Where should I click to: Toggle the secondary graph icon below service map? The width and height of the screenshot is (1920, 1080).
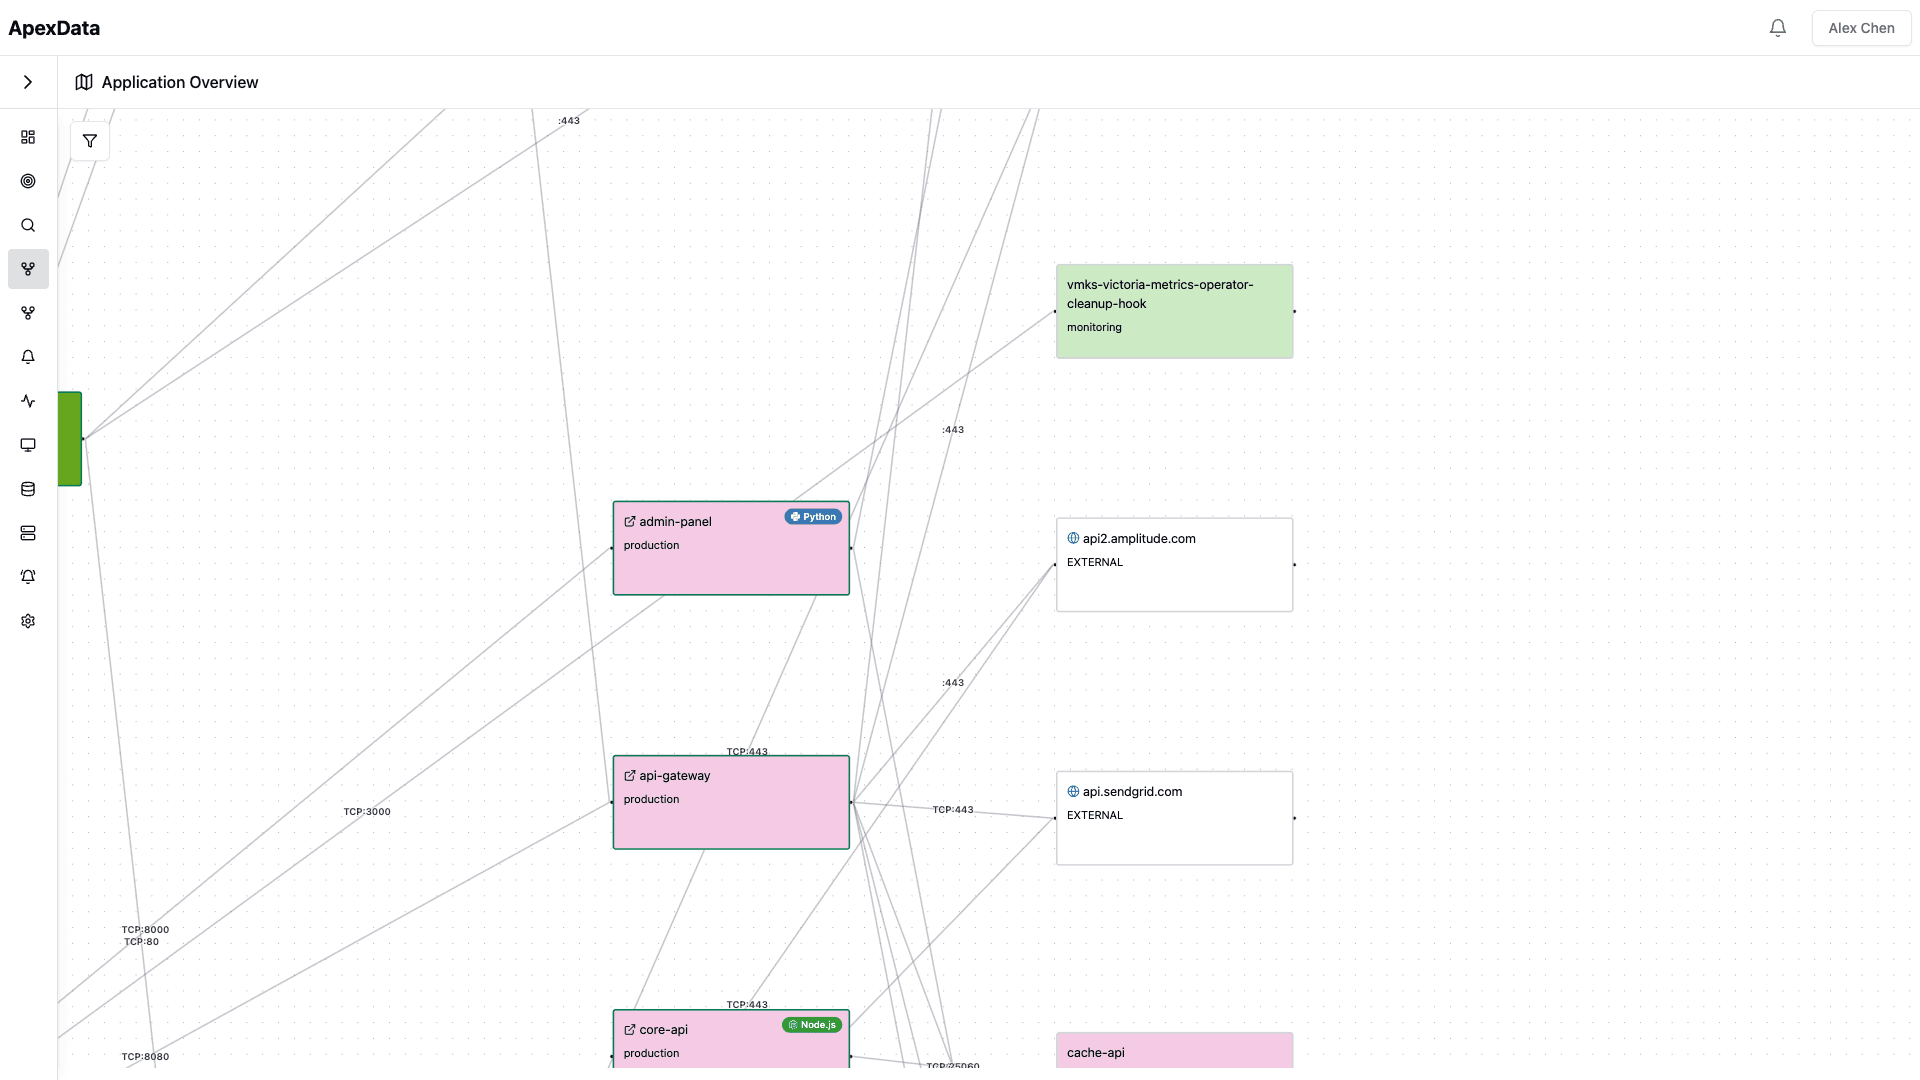coord(28,313)
